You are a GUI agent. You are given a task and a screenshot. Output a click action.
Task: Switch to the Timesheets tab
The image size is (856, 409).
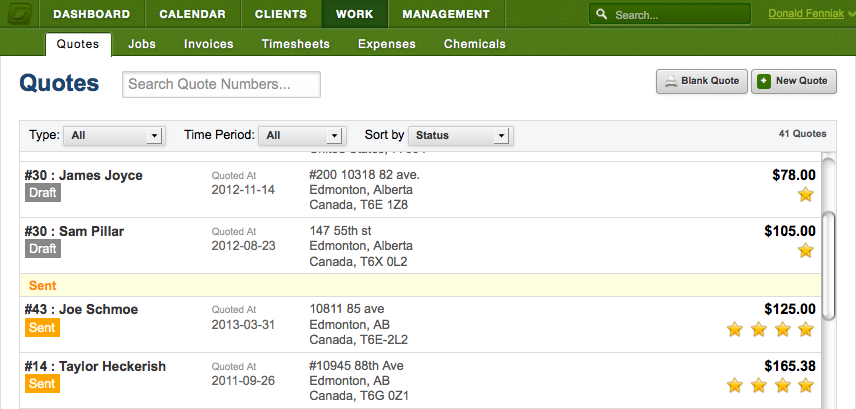click(x=295, y=44)
